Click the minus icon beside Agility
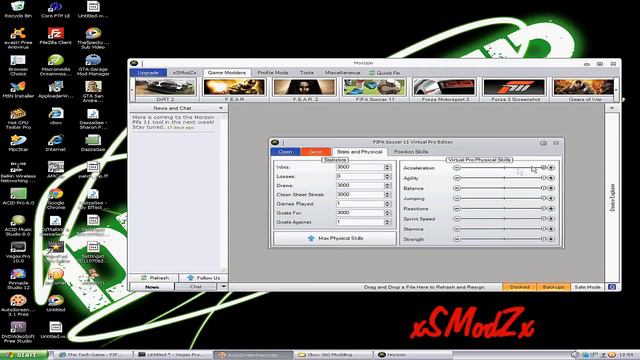The image size is (640, 360). 457,178
